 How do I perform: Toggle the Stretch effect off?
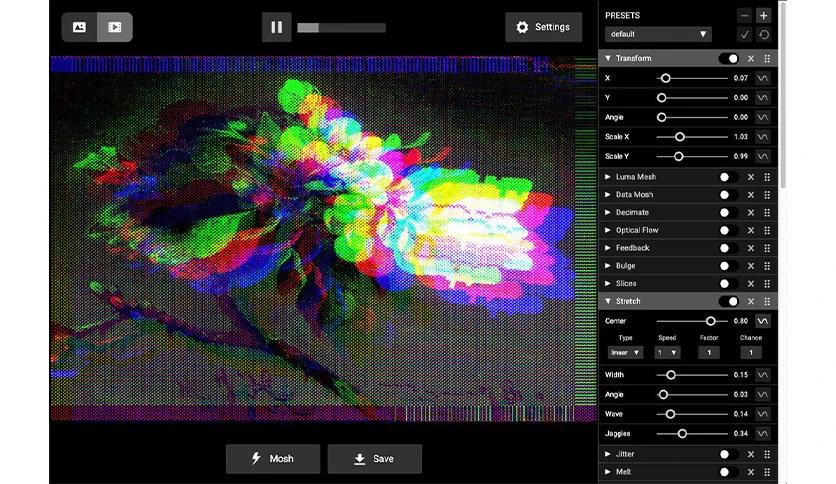tap(728, 302)
